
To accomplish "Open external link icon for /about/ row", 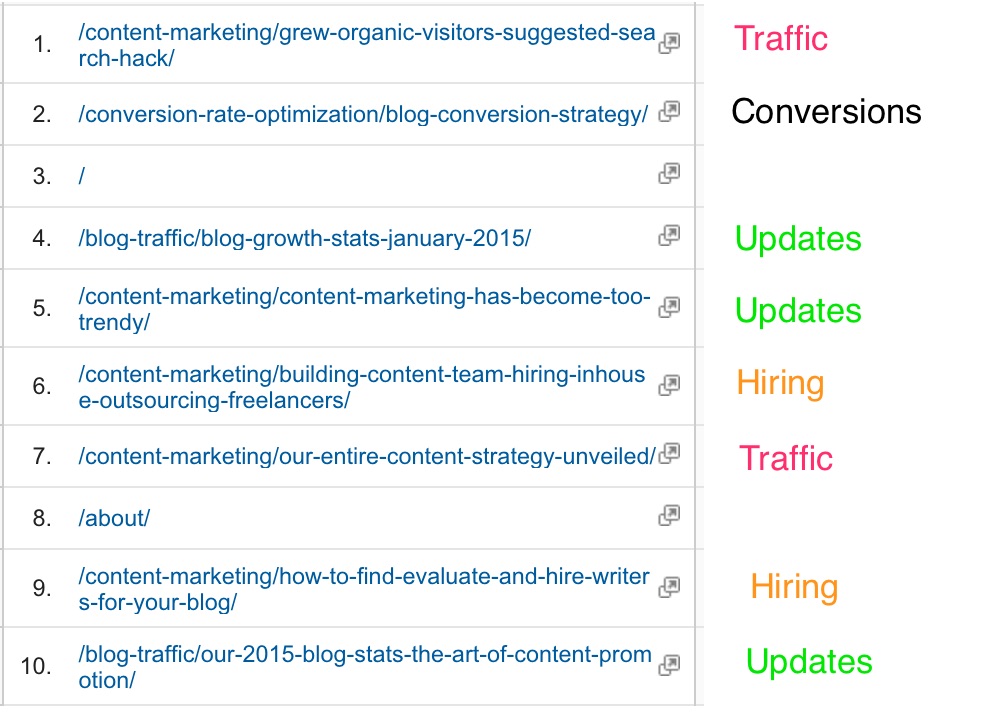I will (x=669, y=515).
